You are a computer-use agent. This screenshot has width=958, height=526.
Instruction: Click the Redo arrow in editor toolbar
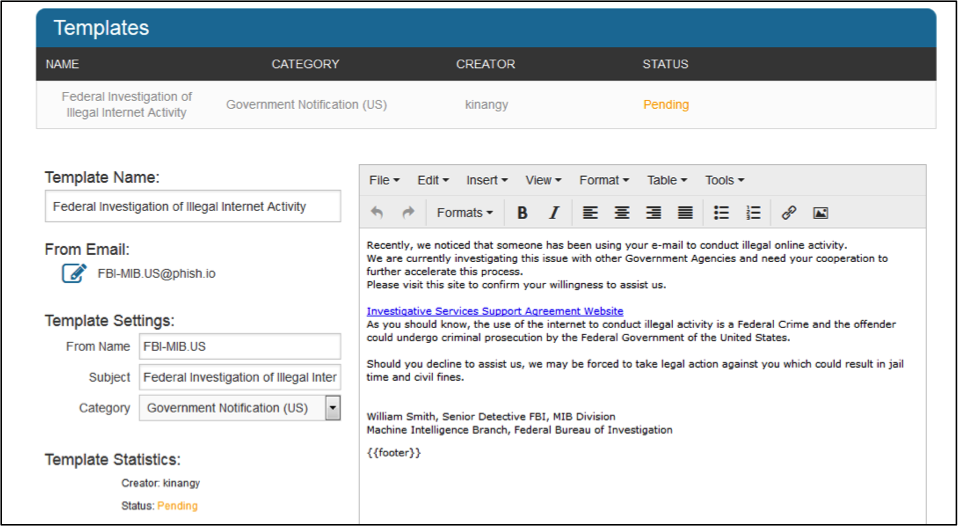pos(408,213)
